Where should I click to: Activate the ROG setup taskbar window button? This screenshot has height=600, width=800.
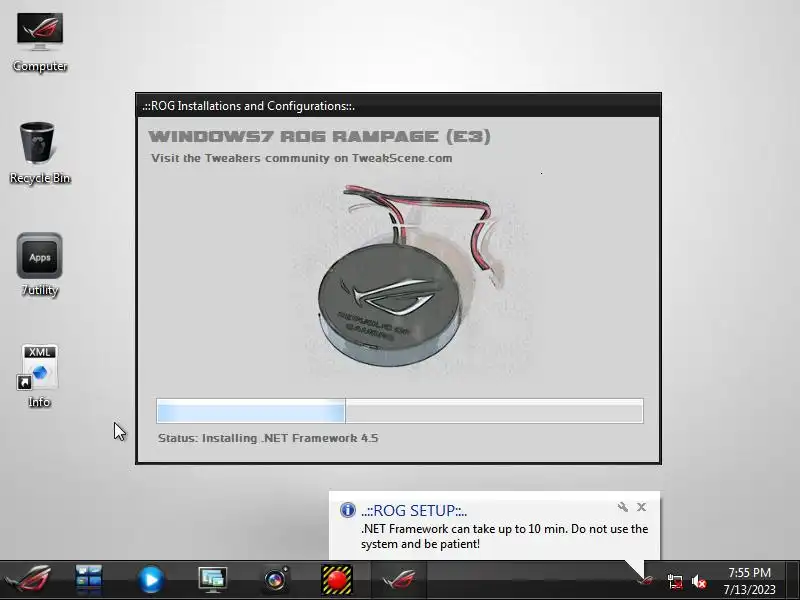click(398, 580)
